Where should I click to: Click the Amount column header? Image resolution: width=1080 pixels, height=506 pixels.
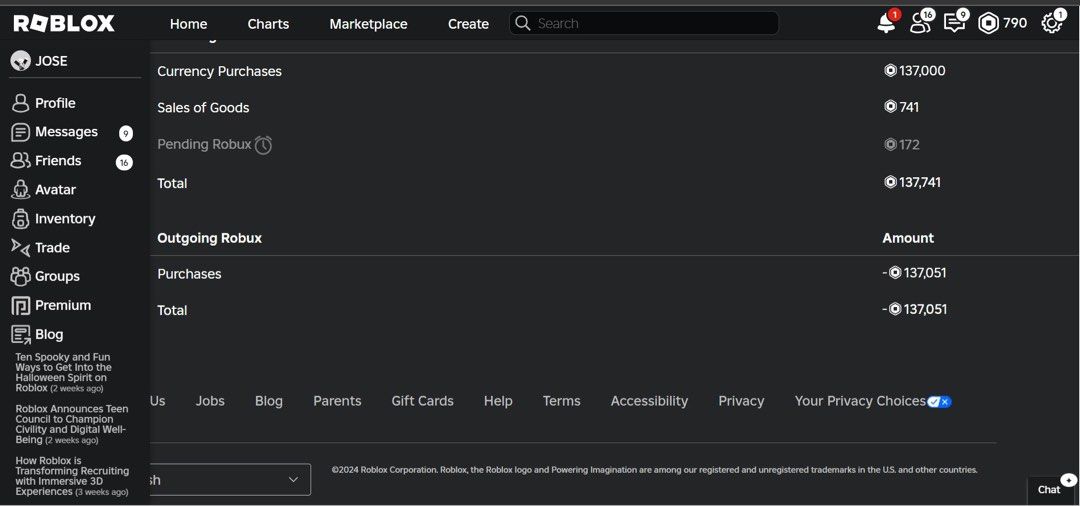908,238
